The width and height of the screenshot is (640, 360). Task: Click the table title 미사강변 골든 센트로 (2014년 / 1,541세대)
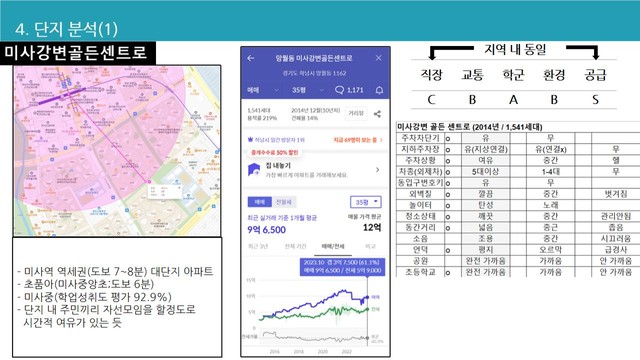coord(469,127)
